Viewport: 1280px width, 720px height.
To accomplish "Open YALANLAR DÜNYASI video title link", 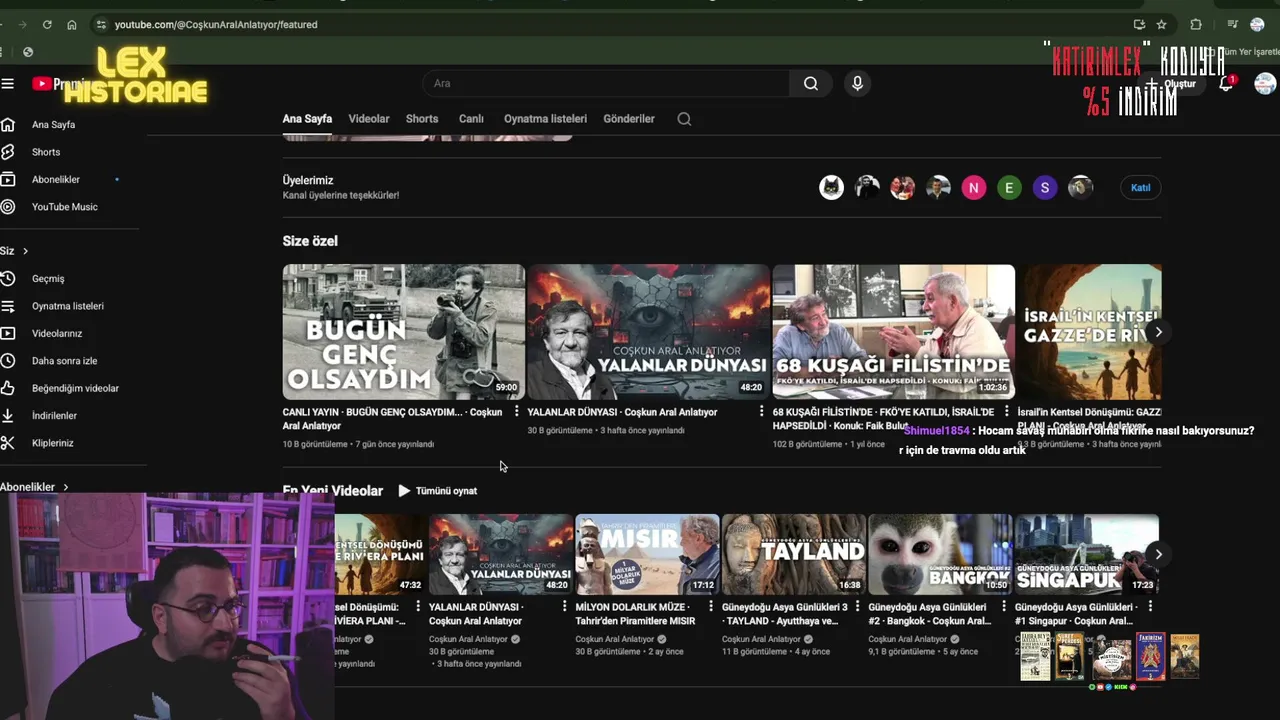I will (622, 412).
